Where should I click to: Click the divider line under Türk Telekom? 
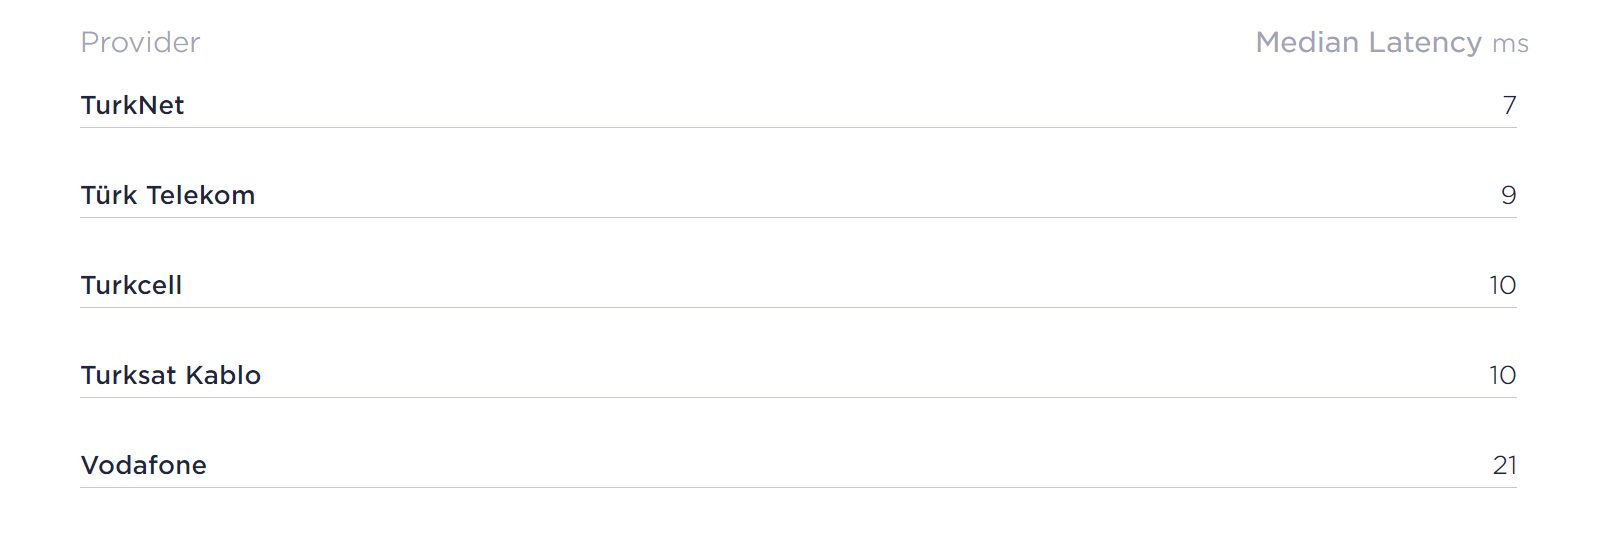[798, 217]
